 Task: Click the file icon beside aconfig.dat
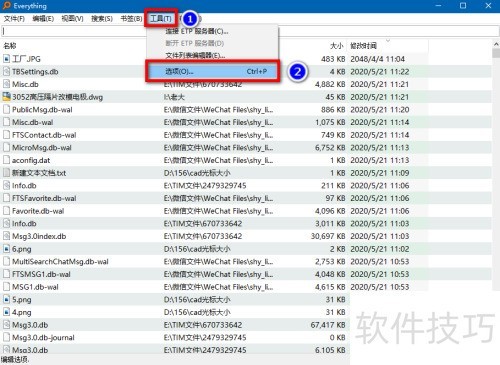pyautogui.click(x=6, y=160)
